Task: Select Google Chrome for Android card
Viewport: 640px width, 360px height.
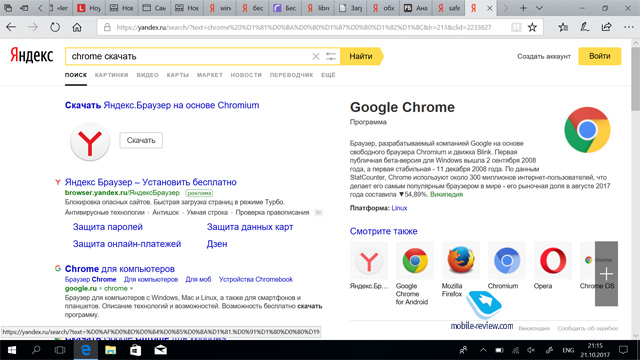Action: [x=415, y=273]
